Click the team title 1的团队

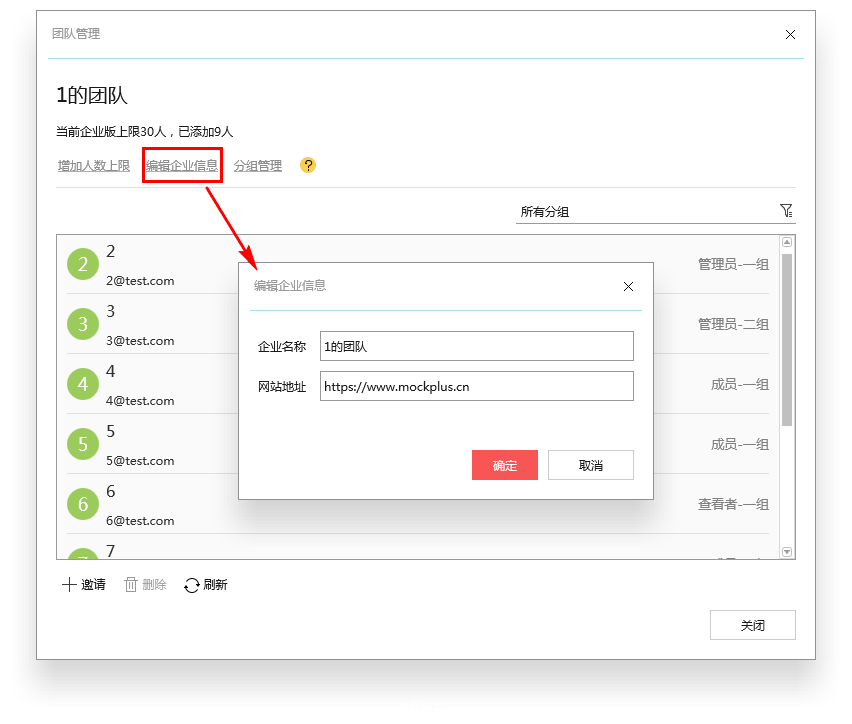(x=92, y=95)
